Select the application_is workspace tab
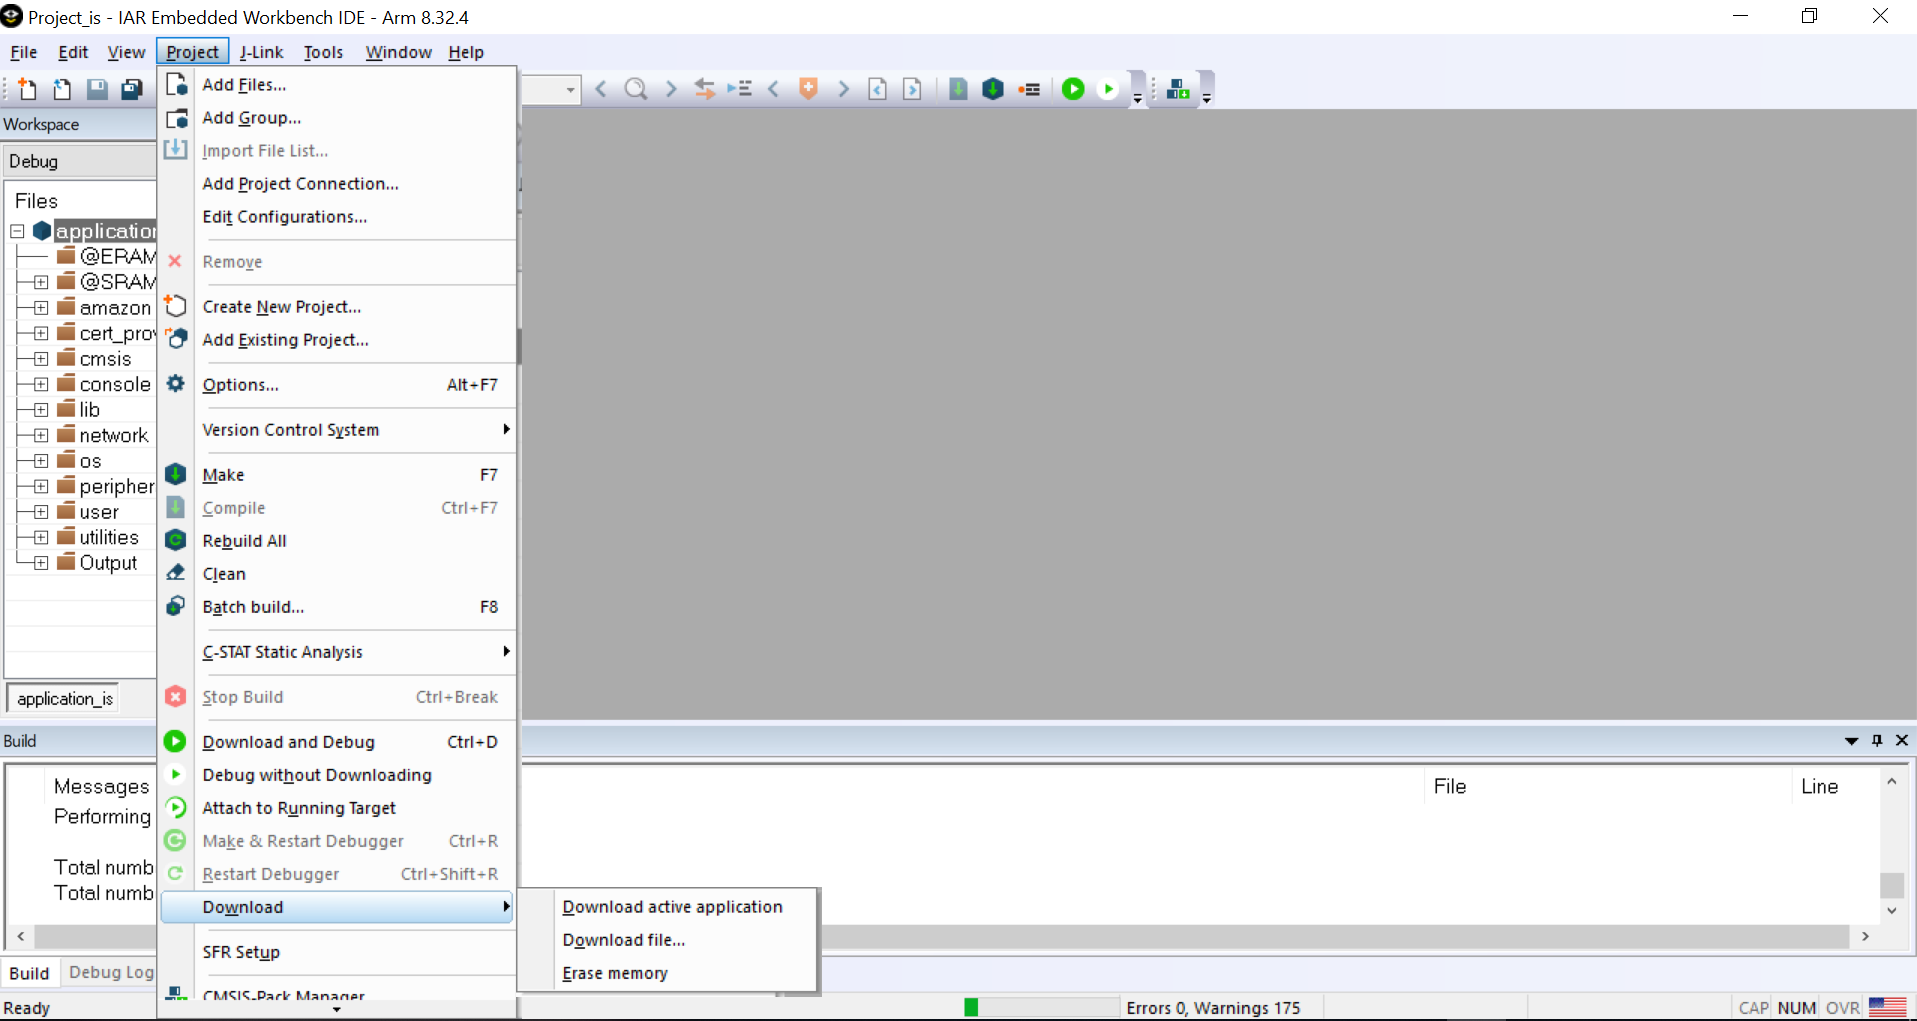 pos(64,698)
